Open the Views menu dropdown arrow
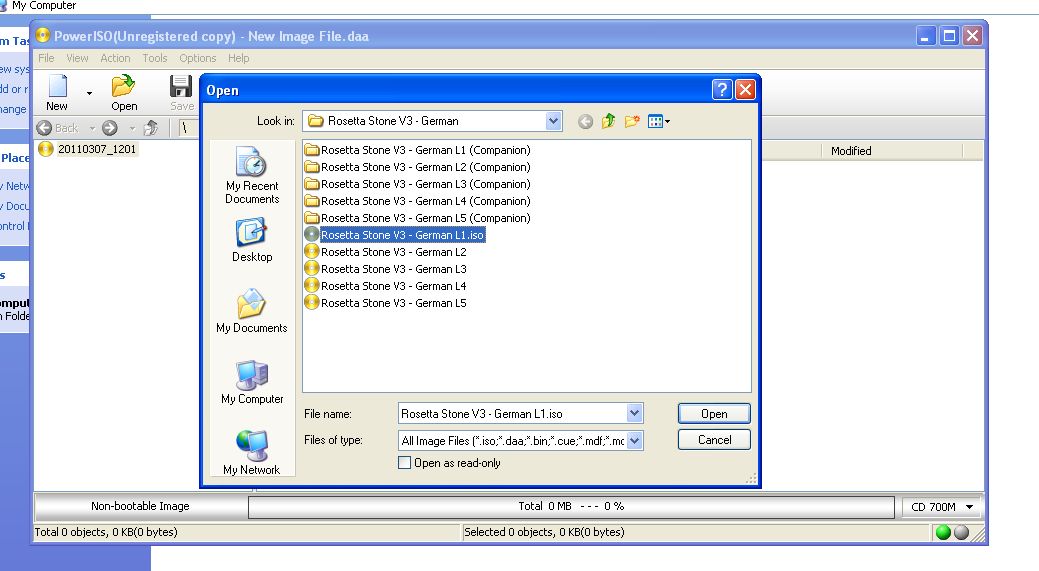Viewport: 1039px width, 571px height. coord(668,122)
